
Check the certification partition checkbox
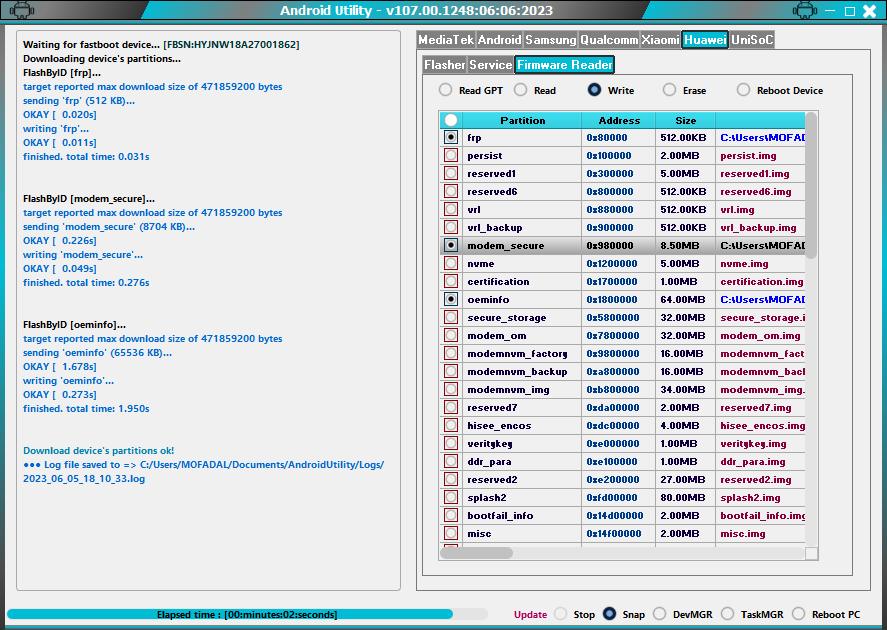coord(451,282)
